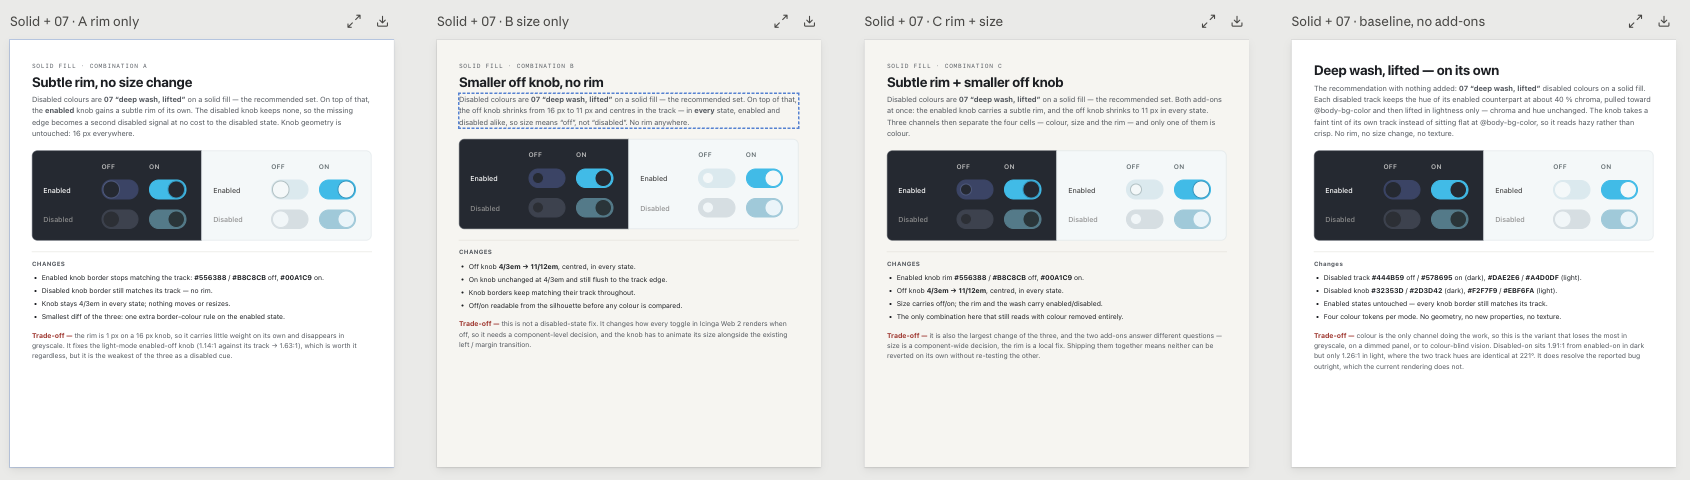
Task: Toggle light-panel Enabled ON switch in 'Deep wash, lifted' card
Action: point(1619,190)
